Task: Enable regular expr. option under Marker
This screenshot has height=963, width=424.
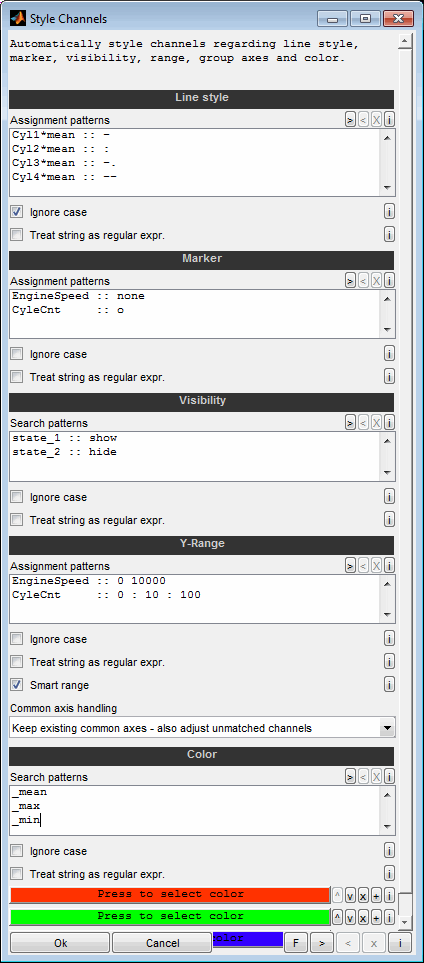Action: click(17, 377)
